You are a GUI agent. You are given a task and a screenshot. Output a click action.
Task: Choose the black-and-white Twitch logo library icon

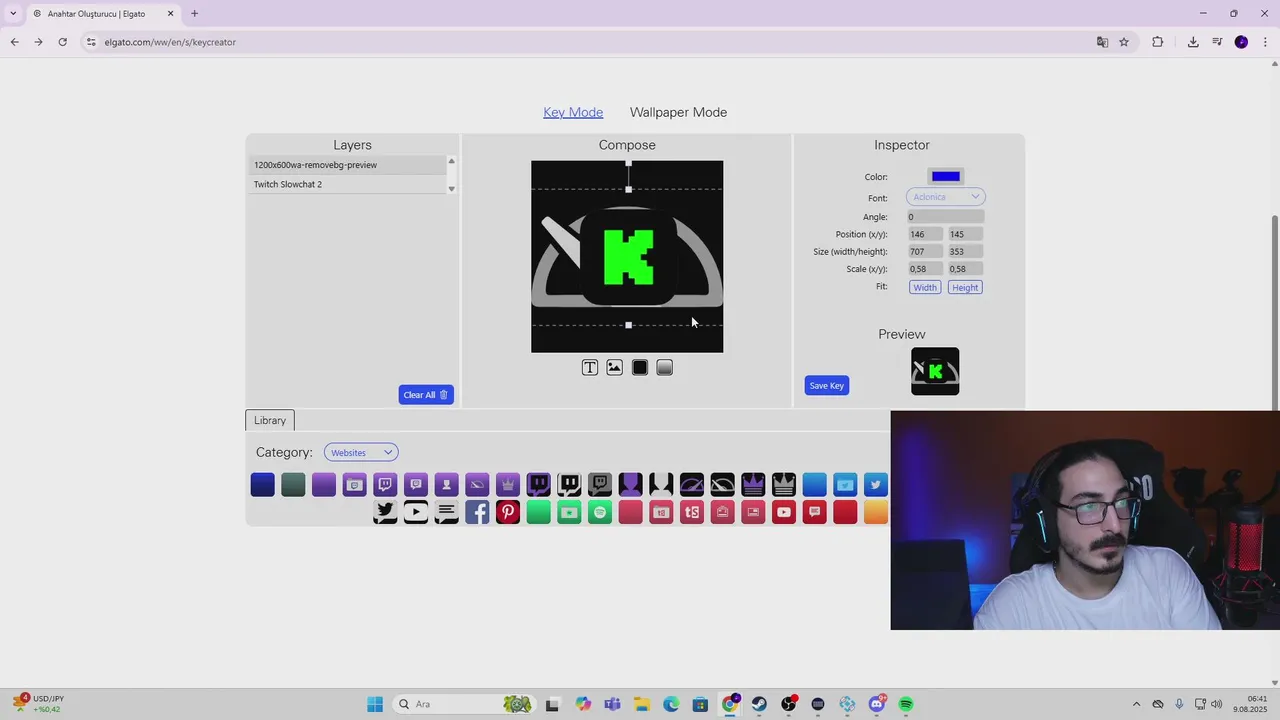tap(569, 485)
